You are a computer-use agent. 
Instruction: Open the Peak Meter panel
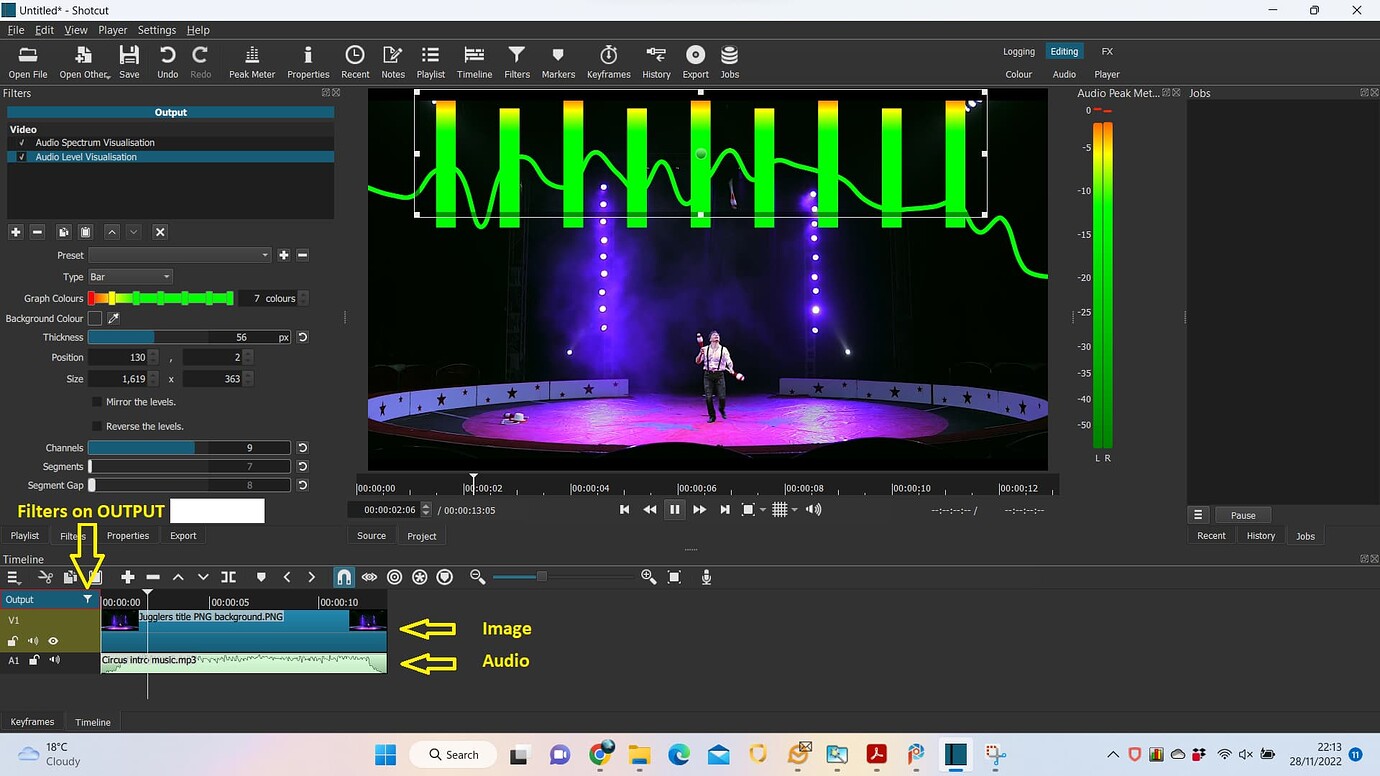pos(251,61)
